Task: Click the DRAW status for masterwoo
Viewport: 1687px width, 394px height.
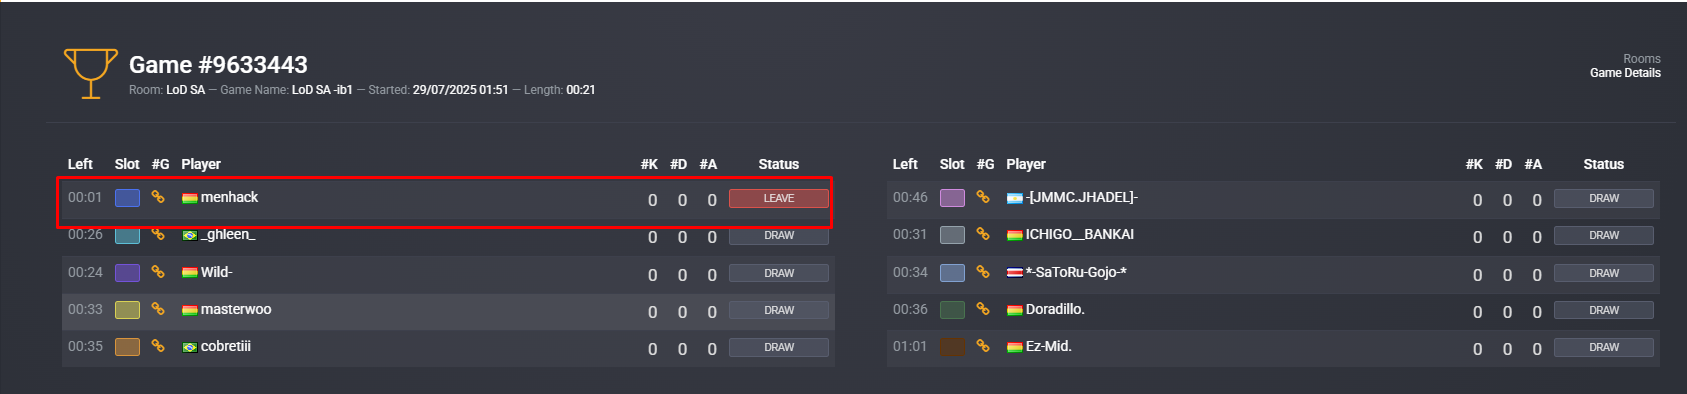Action: click(x=779, y=310)
